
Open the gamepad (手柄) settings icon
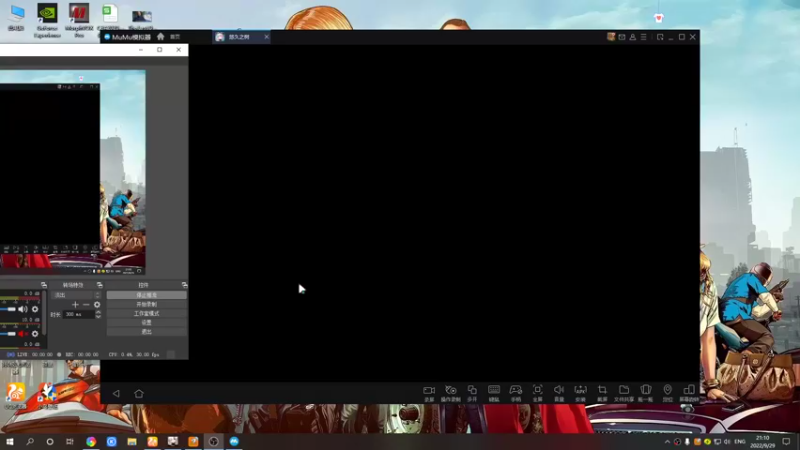tap(516, 390)
